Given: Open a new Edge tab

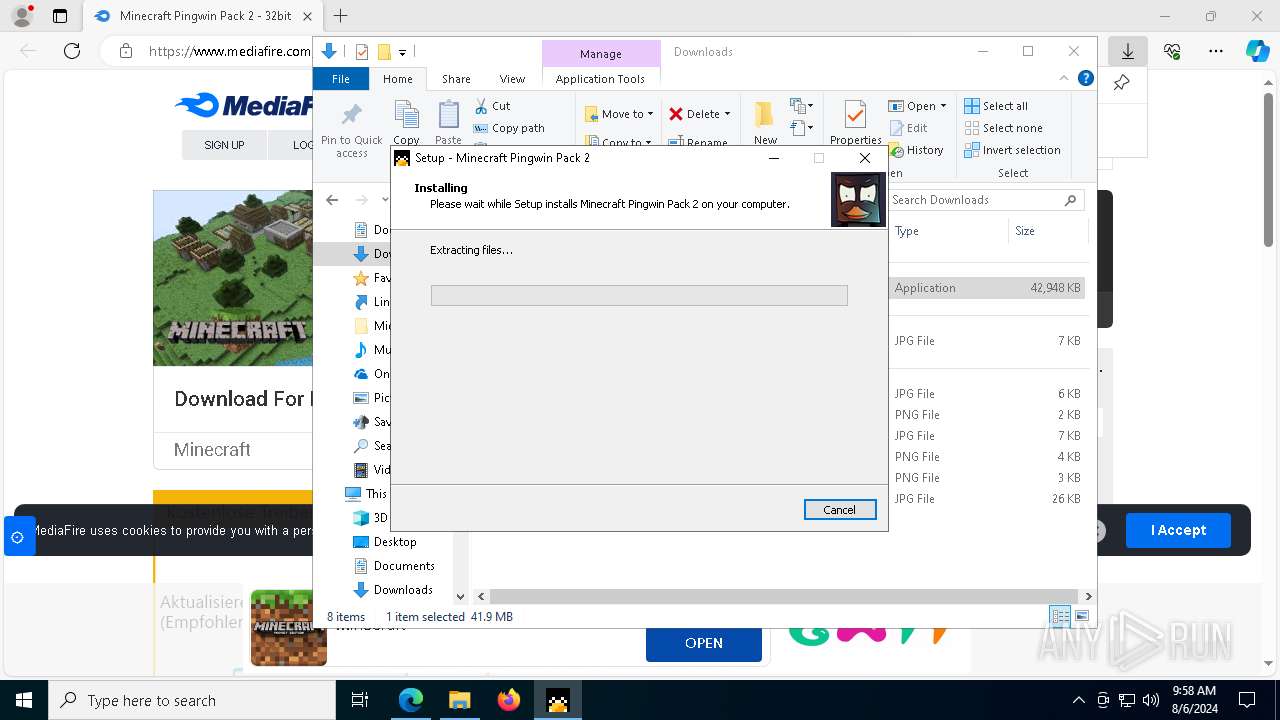Looking at the screenshot, I should coord(341,16).
